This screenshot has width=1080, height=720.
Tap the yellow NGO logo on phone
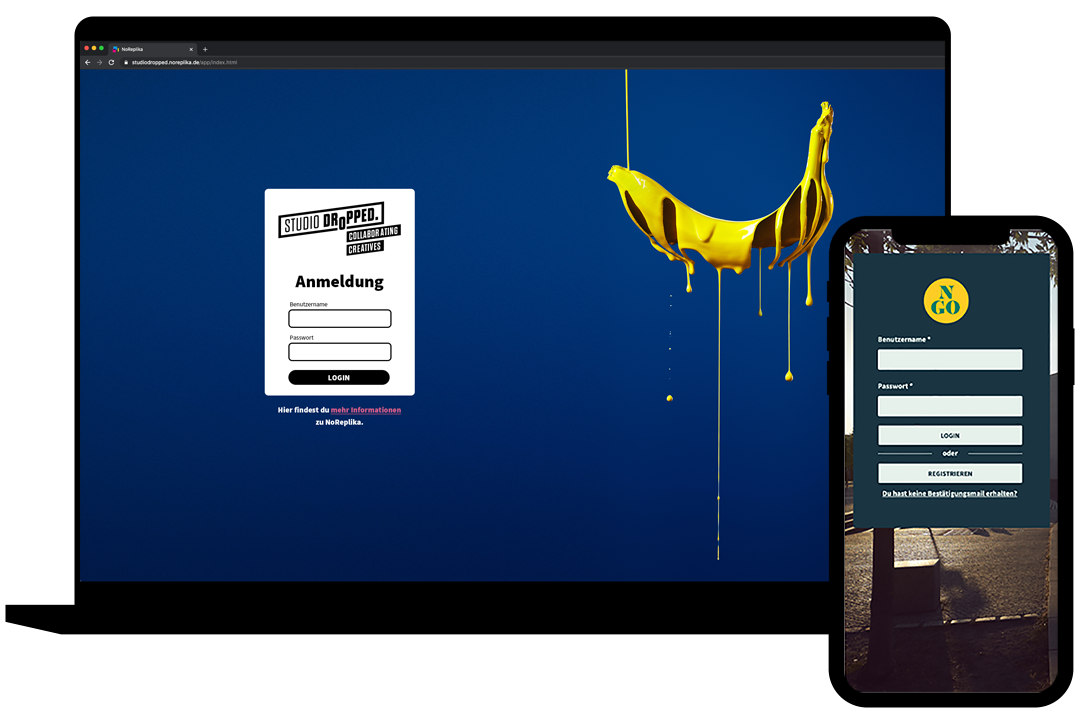(945, 301)
